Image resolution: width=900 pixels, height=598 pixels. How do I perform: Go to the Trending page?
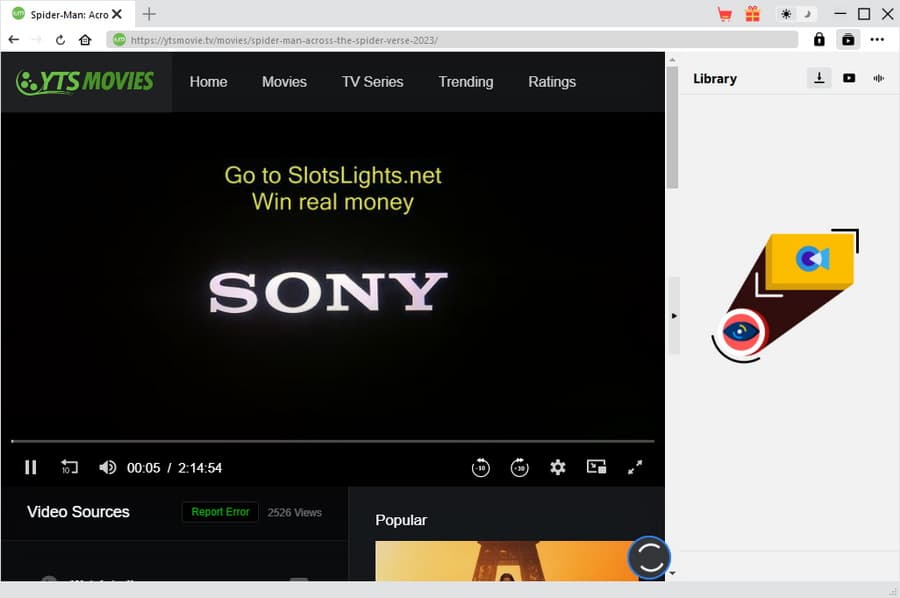tap(465, 82)
